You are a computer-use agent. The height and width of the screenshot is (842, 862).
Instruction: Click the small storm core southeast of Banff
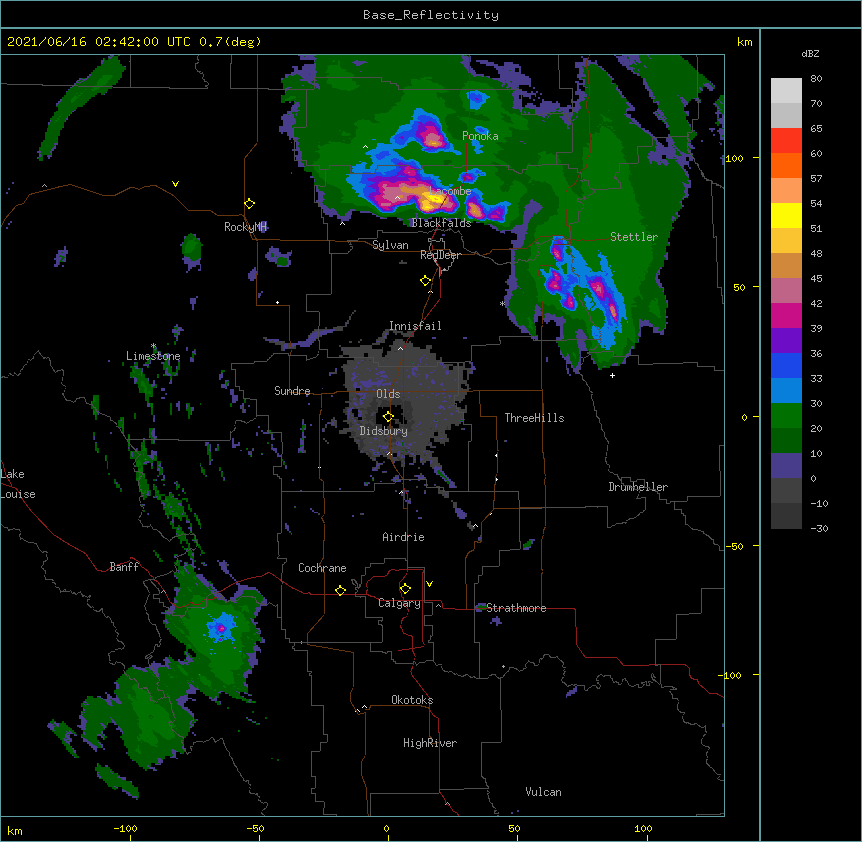pos(222,628)
